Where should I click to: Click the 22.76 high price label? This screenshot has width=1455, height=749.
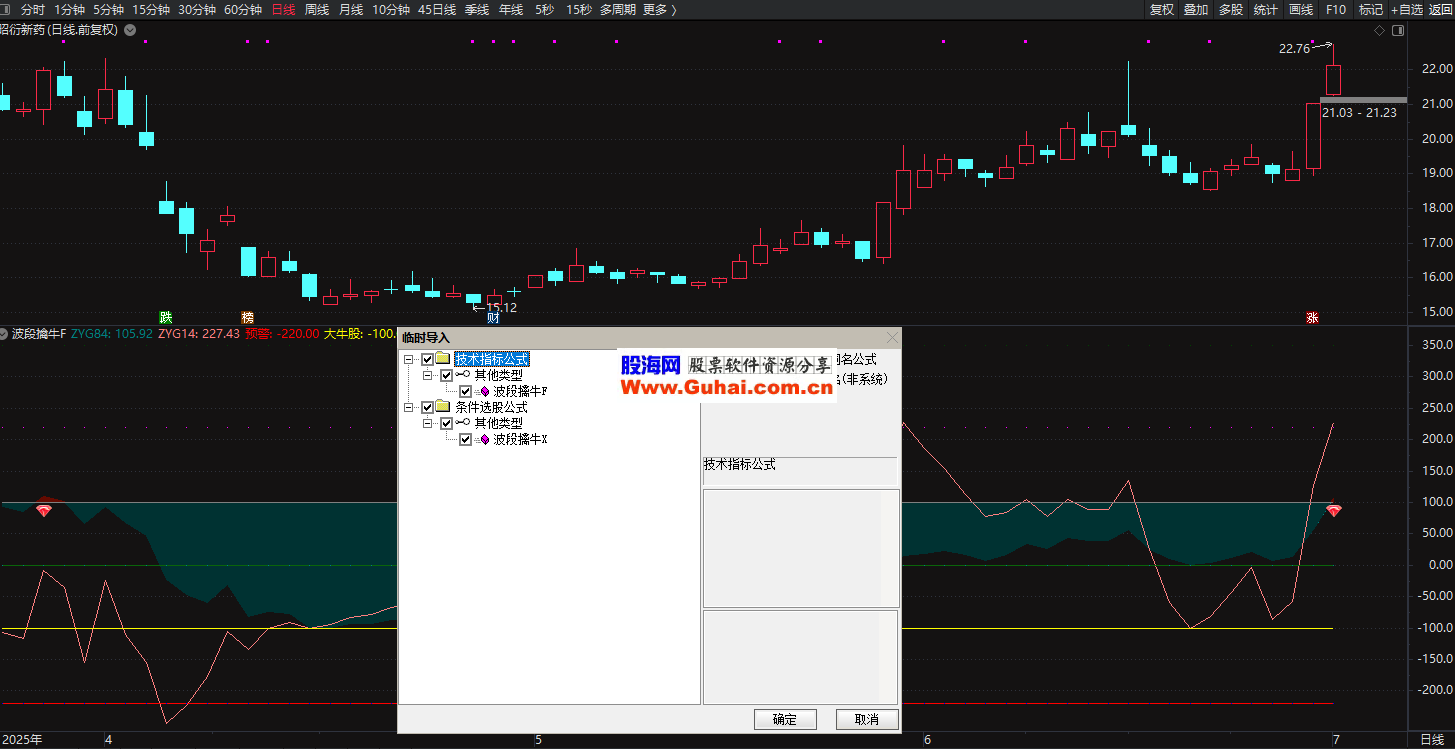[x=1294, y=48]
